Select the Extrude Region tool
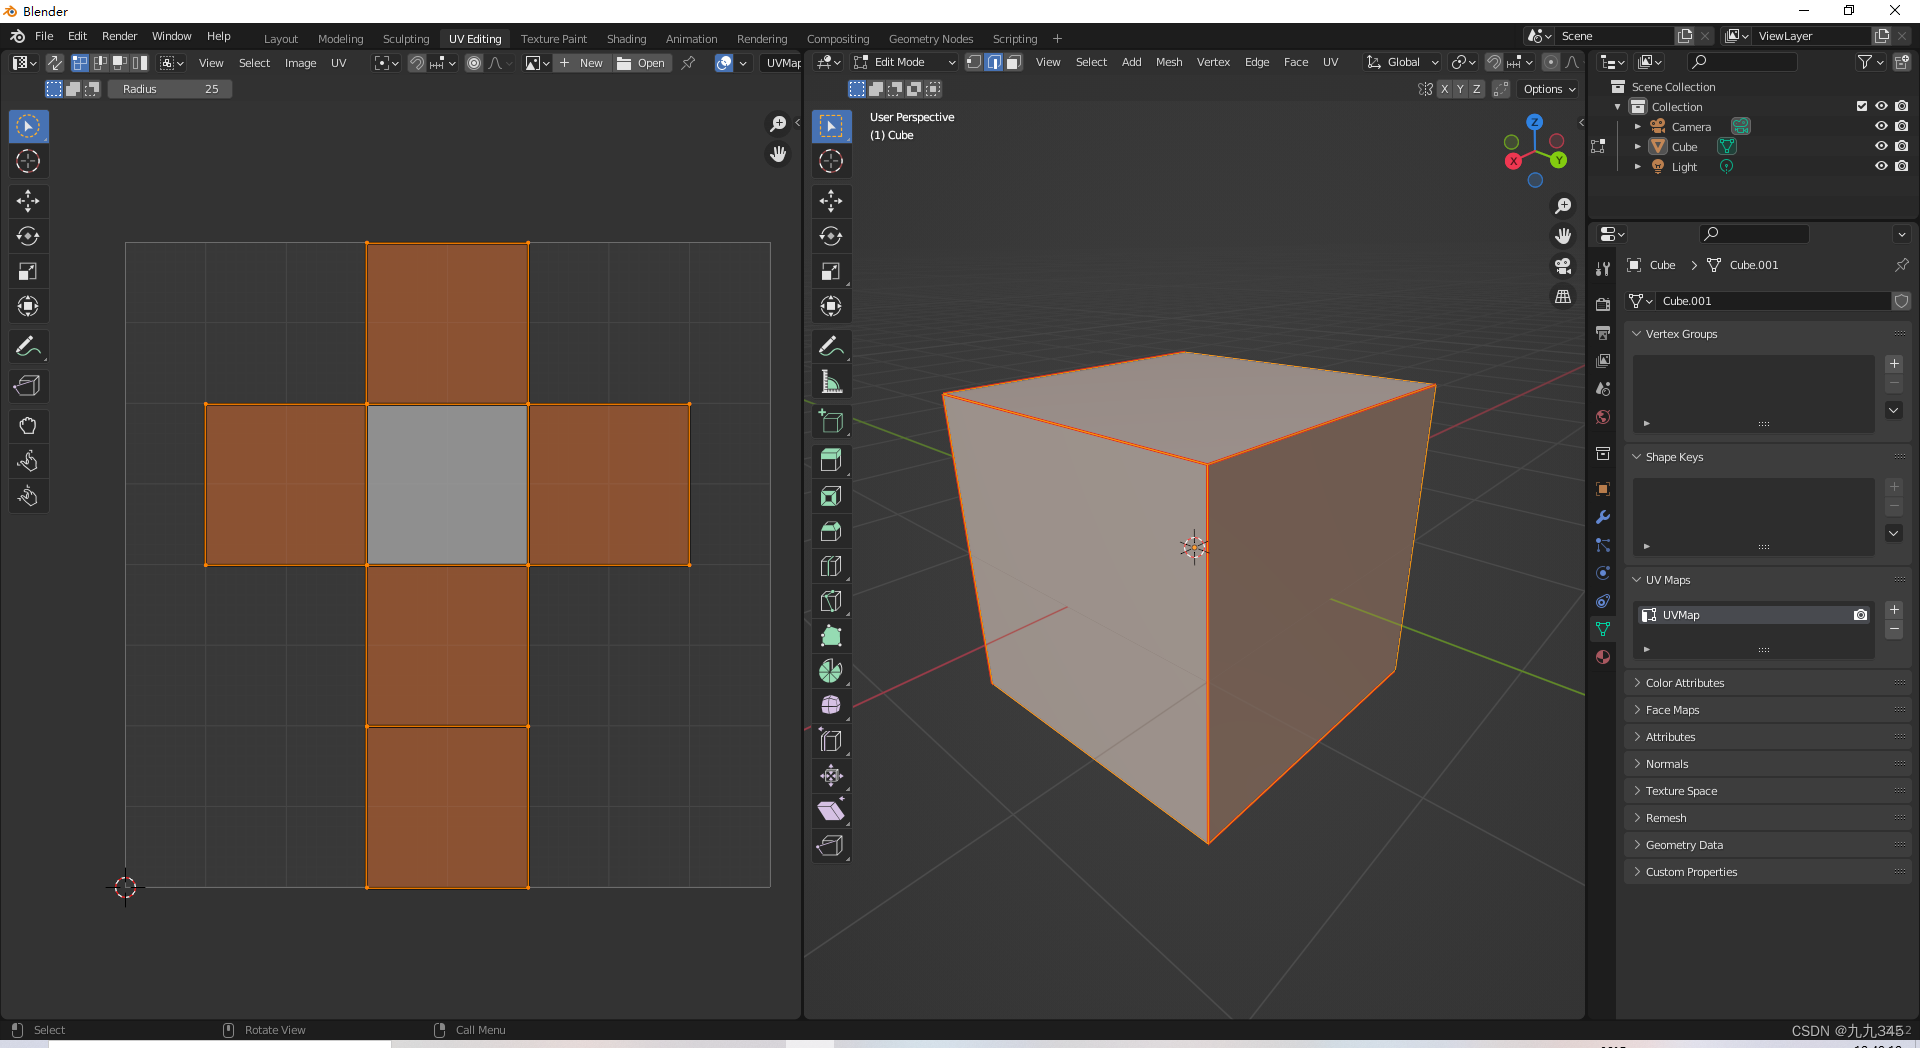The width and height of the screenshot is (1920, 1048). [x=831, y=461]
